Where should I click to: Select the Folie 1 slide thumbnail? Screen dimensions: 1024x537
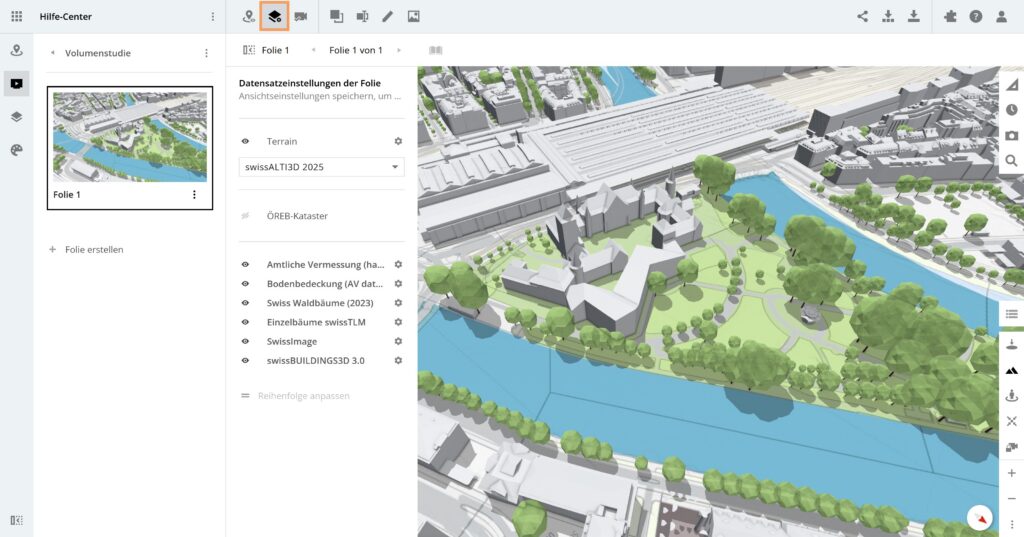(130, 137)
